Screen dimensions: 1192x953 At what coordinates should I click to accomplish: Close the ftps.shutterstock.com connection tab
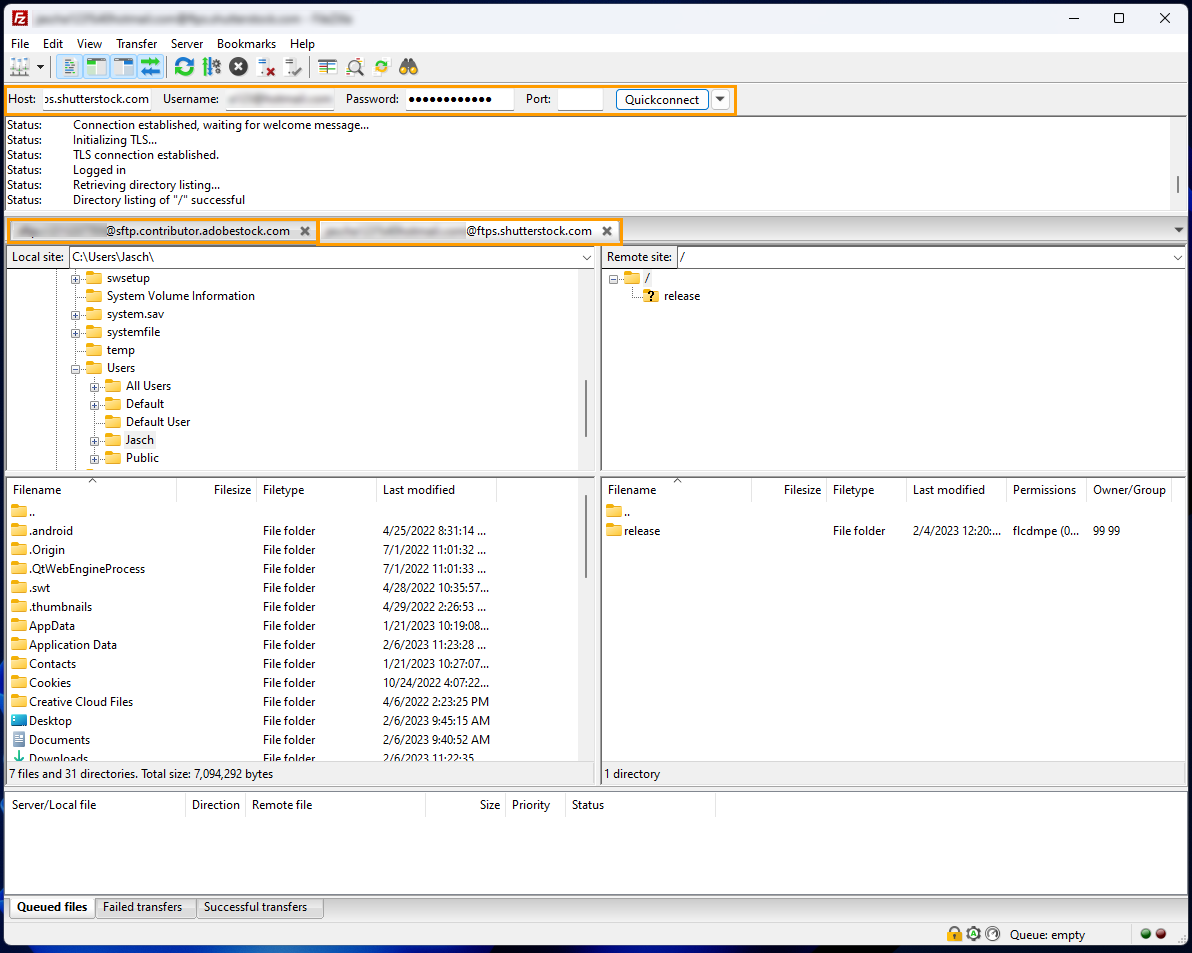pos(607,231)
